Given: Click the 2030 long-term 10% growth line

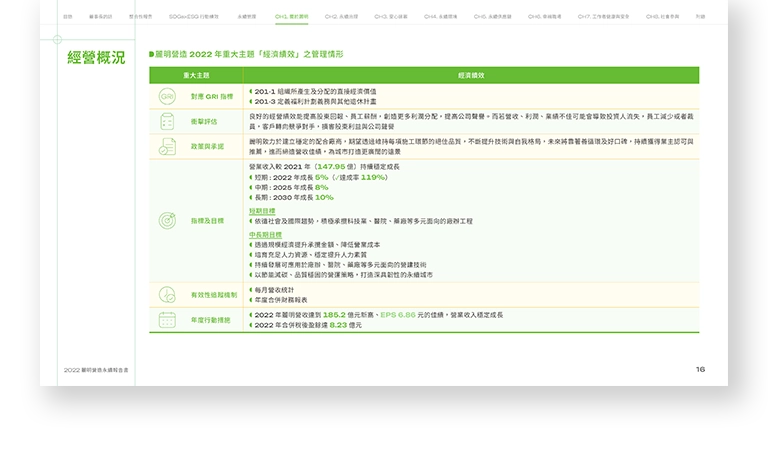Looking at the screenshot, I should tap(291, 197).
